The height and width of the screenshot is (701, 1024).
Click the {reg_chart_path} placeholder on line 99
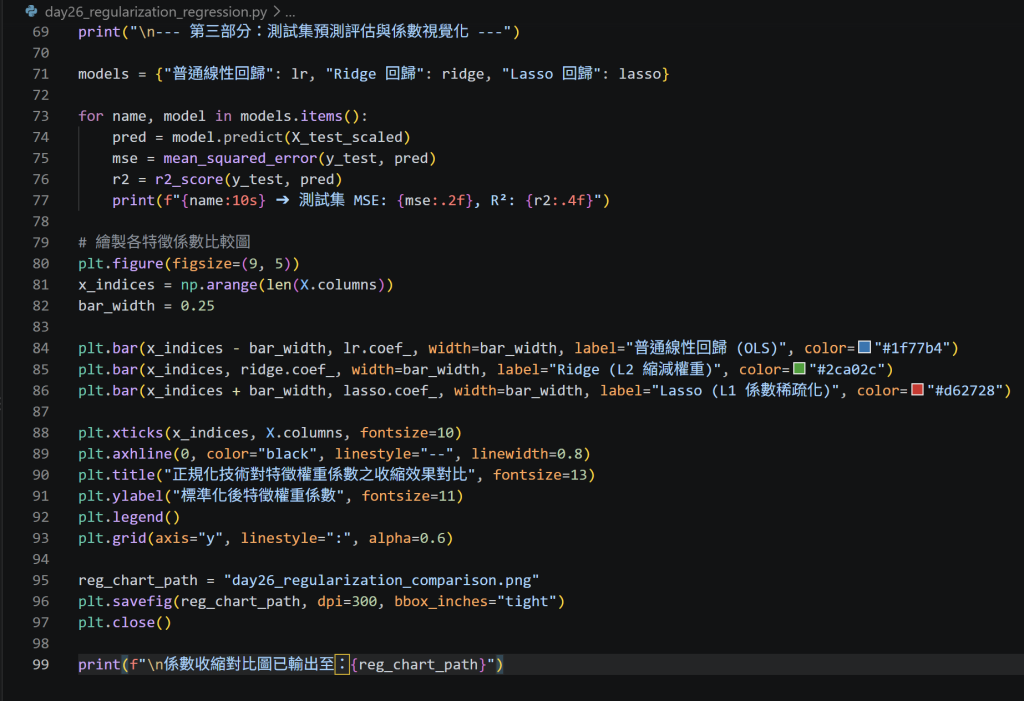[x=419, y=664]
